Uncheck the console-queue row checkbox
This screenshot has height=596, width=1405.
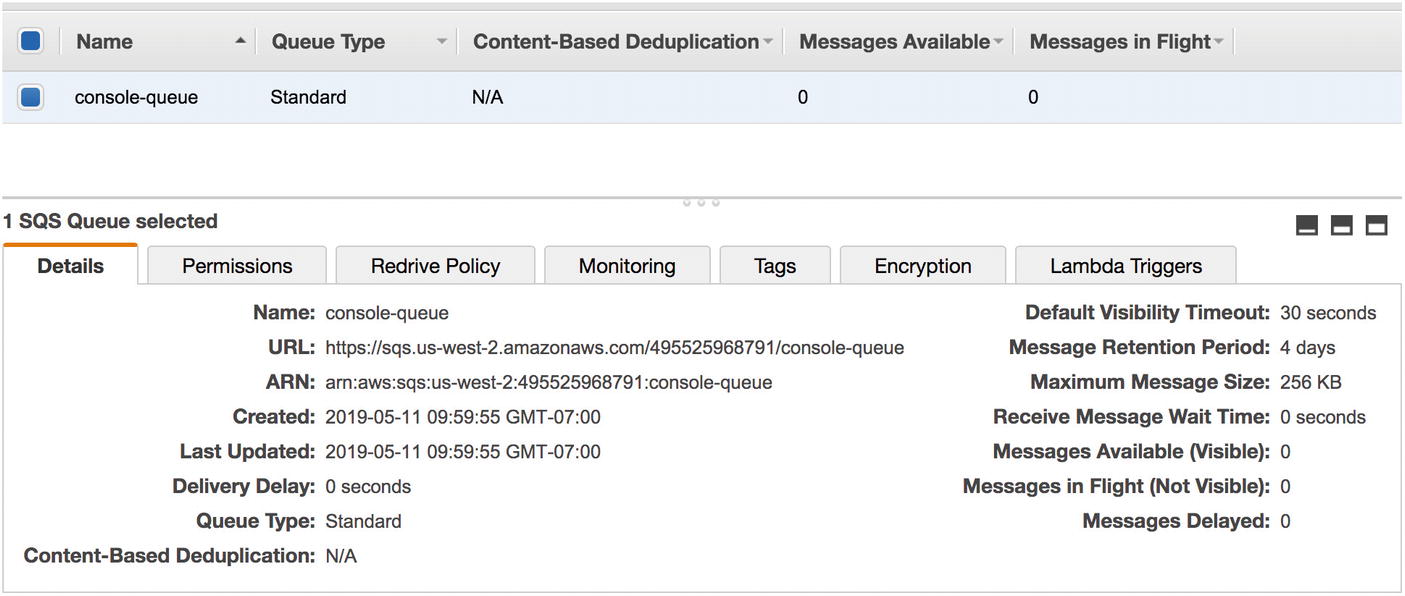[30, 96]
